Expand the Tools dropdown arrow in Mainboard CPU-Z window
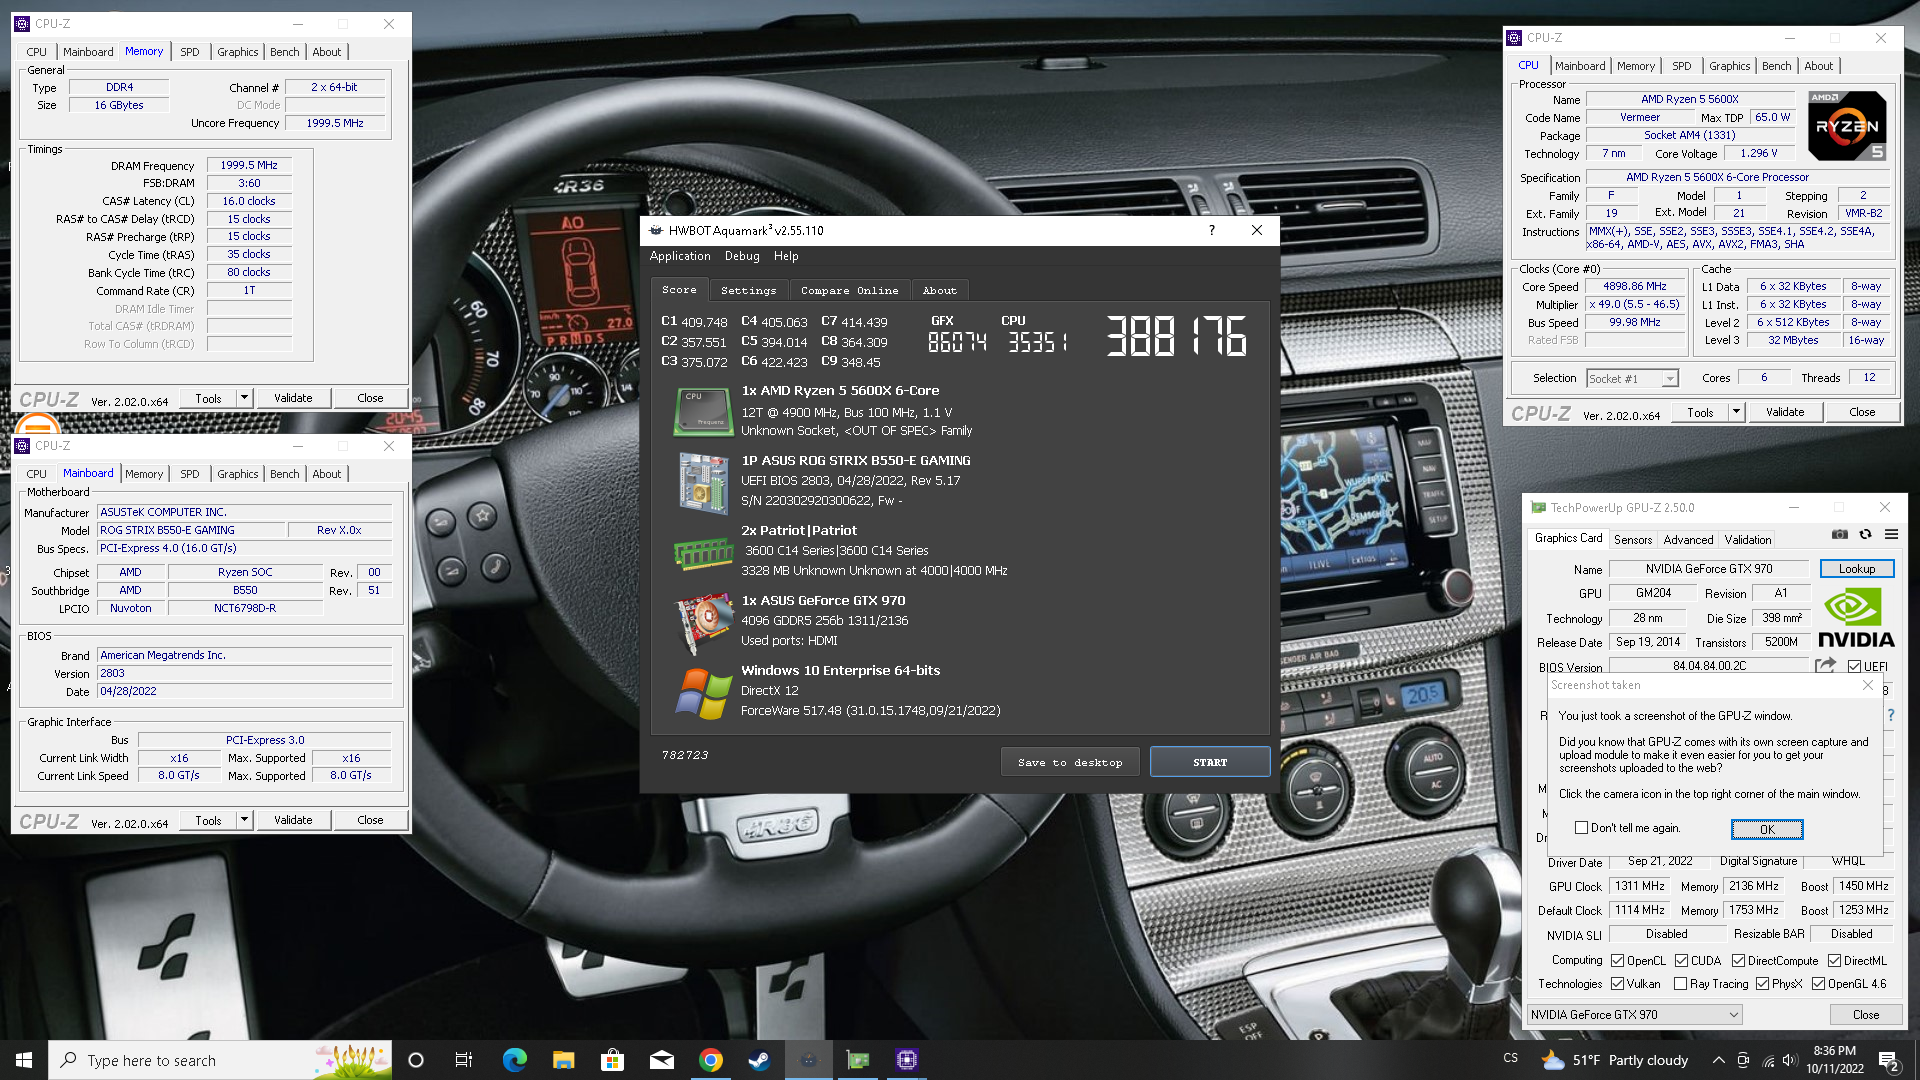 (x=244, y=820)
